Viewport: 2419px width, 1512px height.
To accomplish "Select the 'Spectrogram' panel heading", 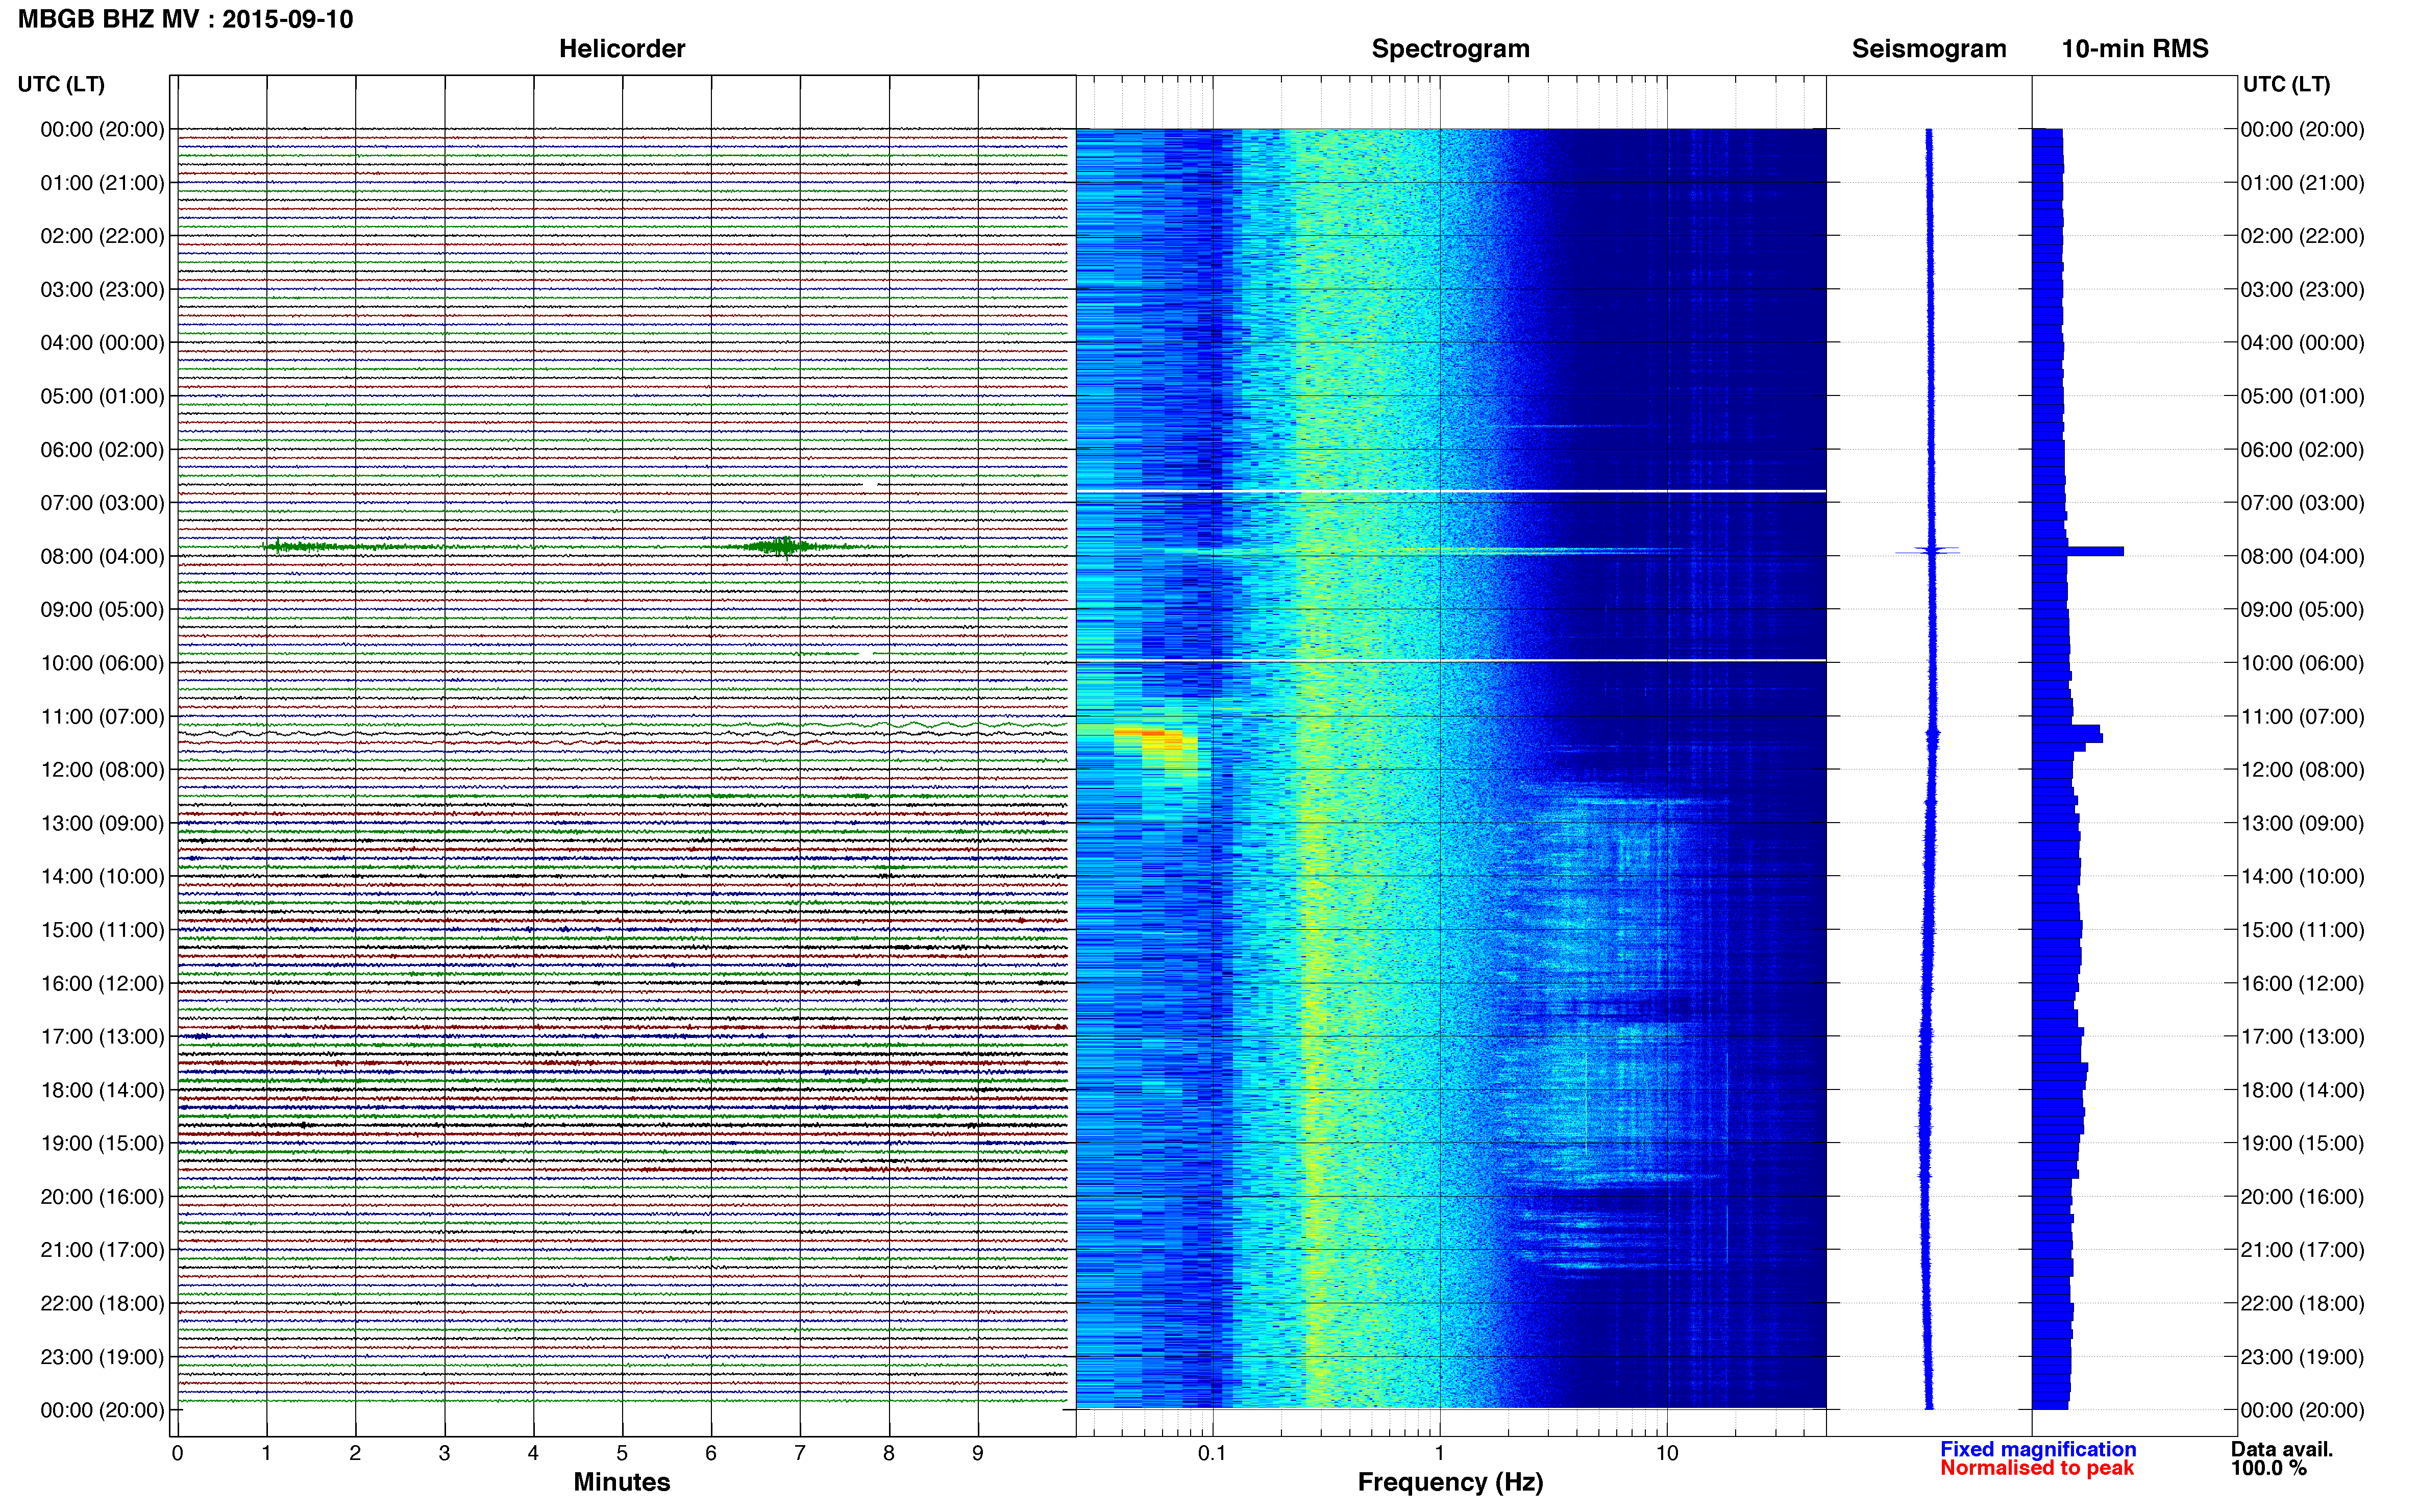I will coord(1450,49).
